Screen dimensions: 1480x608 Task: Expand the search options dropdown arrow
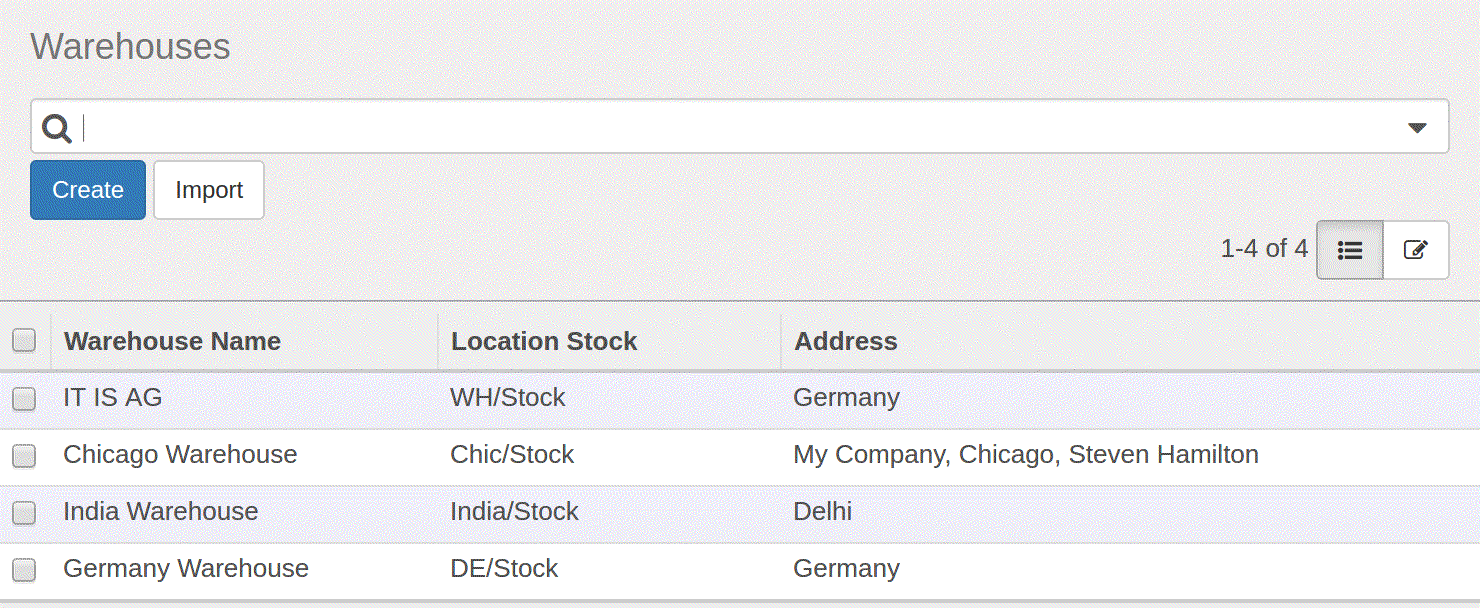click(1417, 128)
